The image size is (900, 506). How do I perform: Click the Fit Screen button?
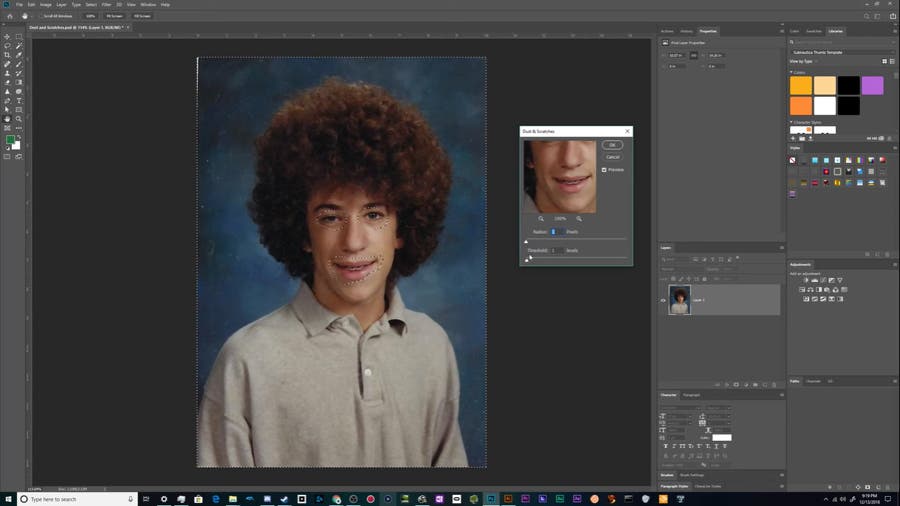114,16
